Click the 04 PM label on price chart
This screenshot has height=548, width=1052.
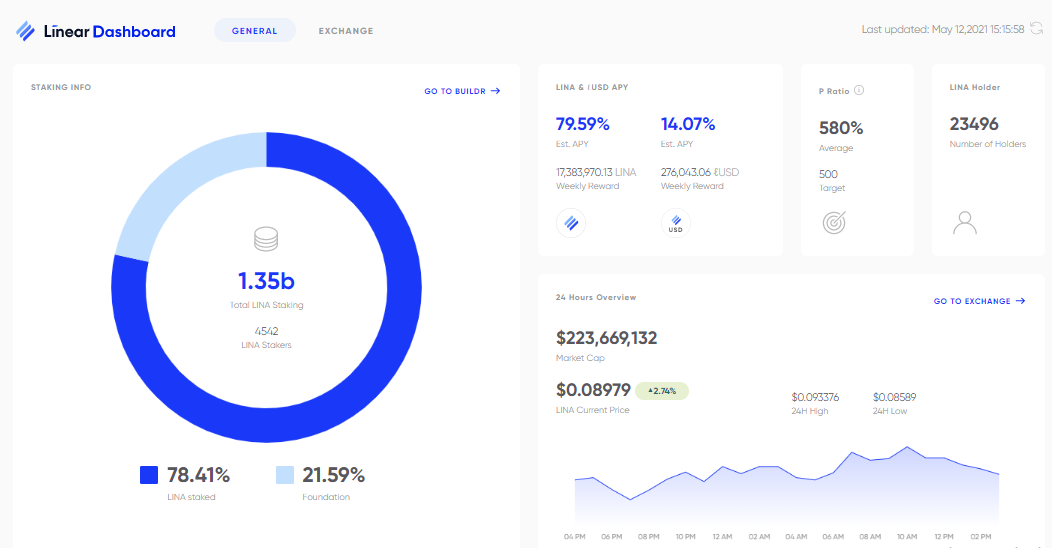[x=574, y=537]
